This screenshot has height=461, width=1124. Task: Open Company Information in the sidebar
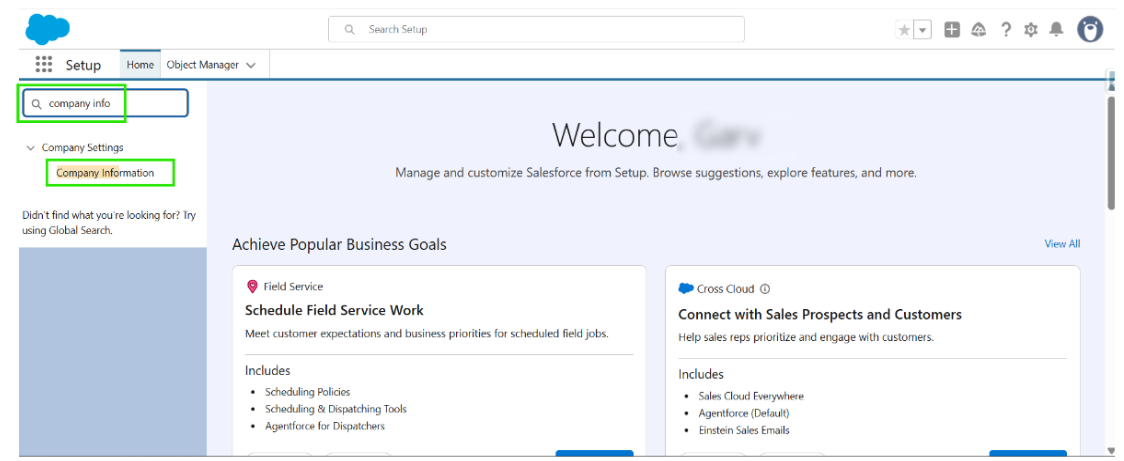105,173
